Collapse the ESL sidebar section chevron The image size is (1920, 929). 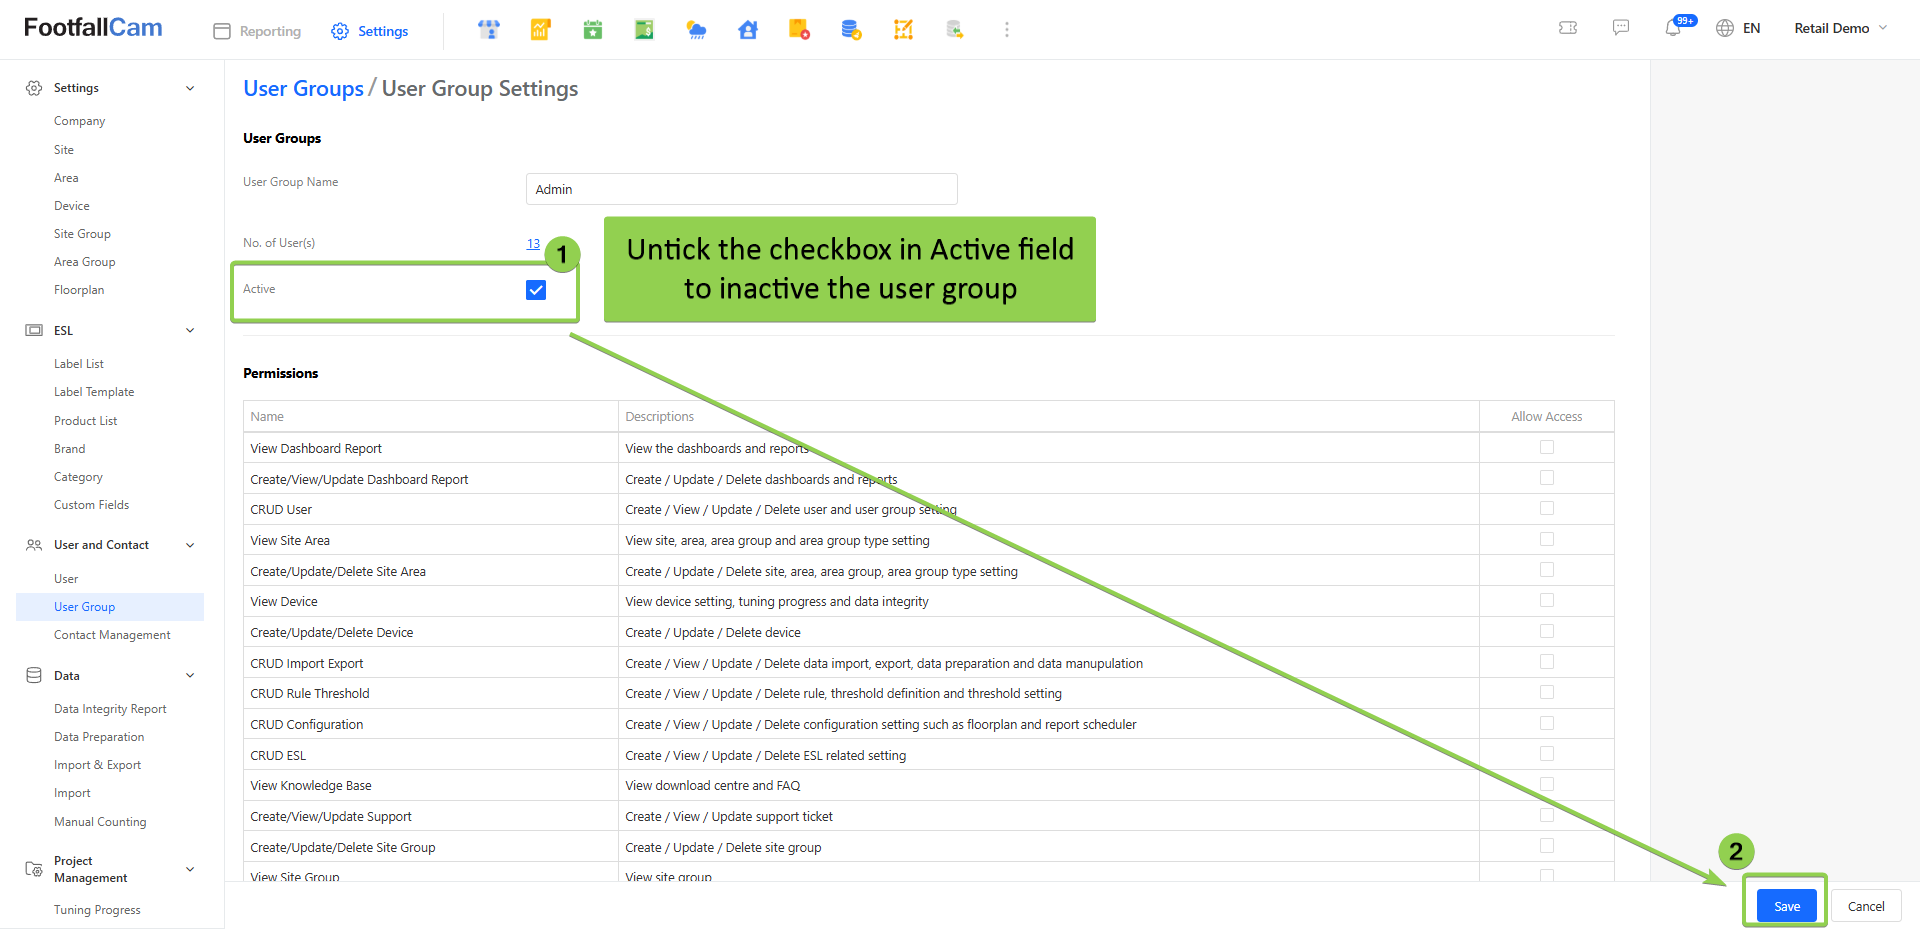[190, 330]
